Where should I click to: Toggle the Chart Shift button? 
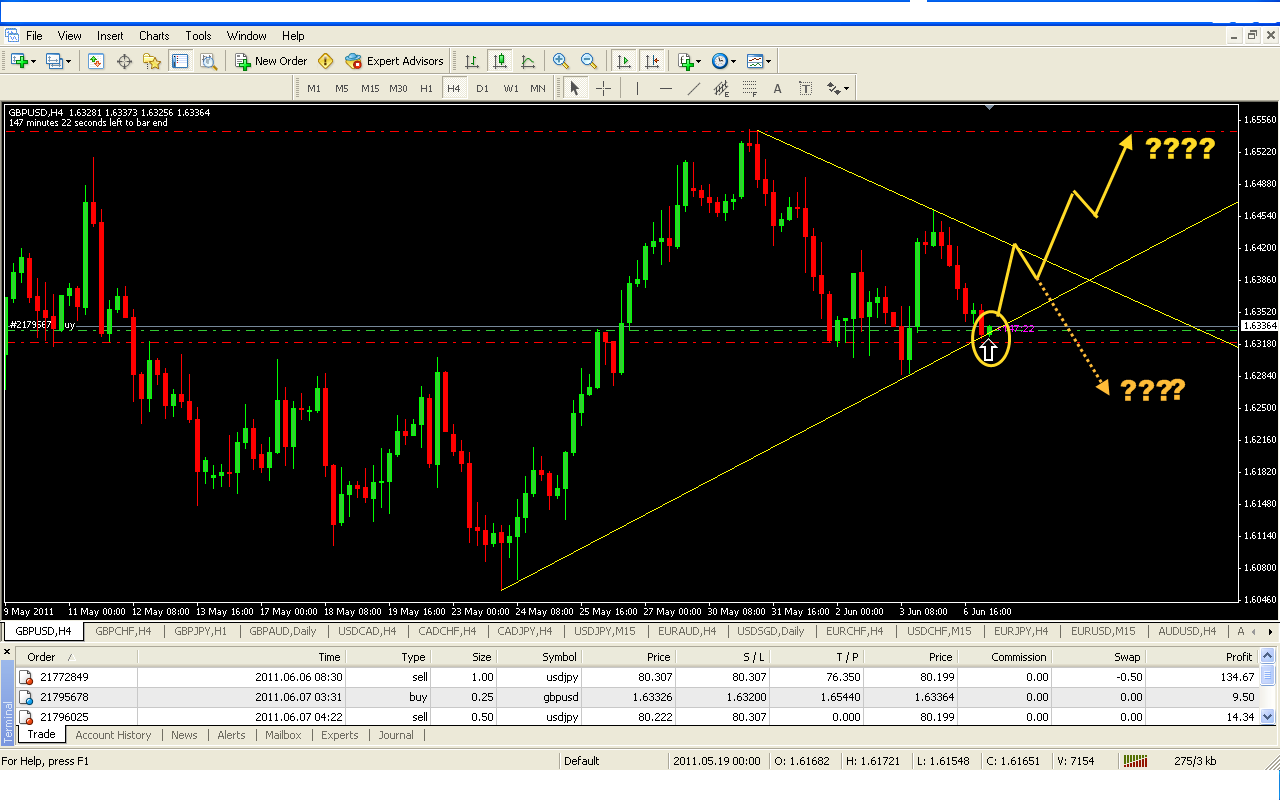click(652, 61)
